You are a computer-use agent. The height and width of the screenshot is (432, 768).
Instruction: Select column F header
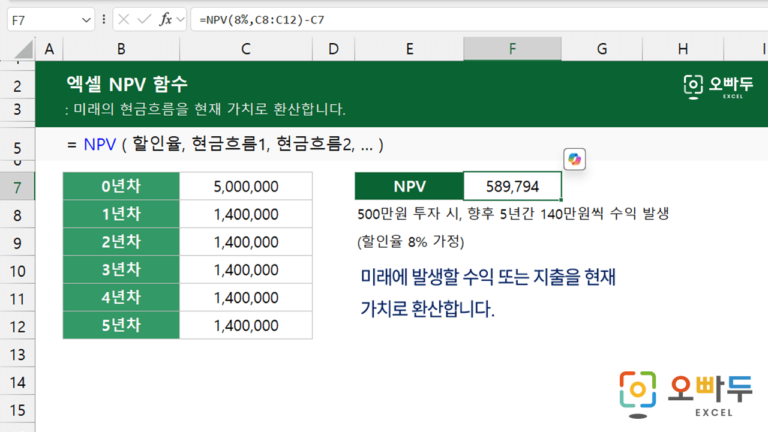[x=512, y=49]
